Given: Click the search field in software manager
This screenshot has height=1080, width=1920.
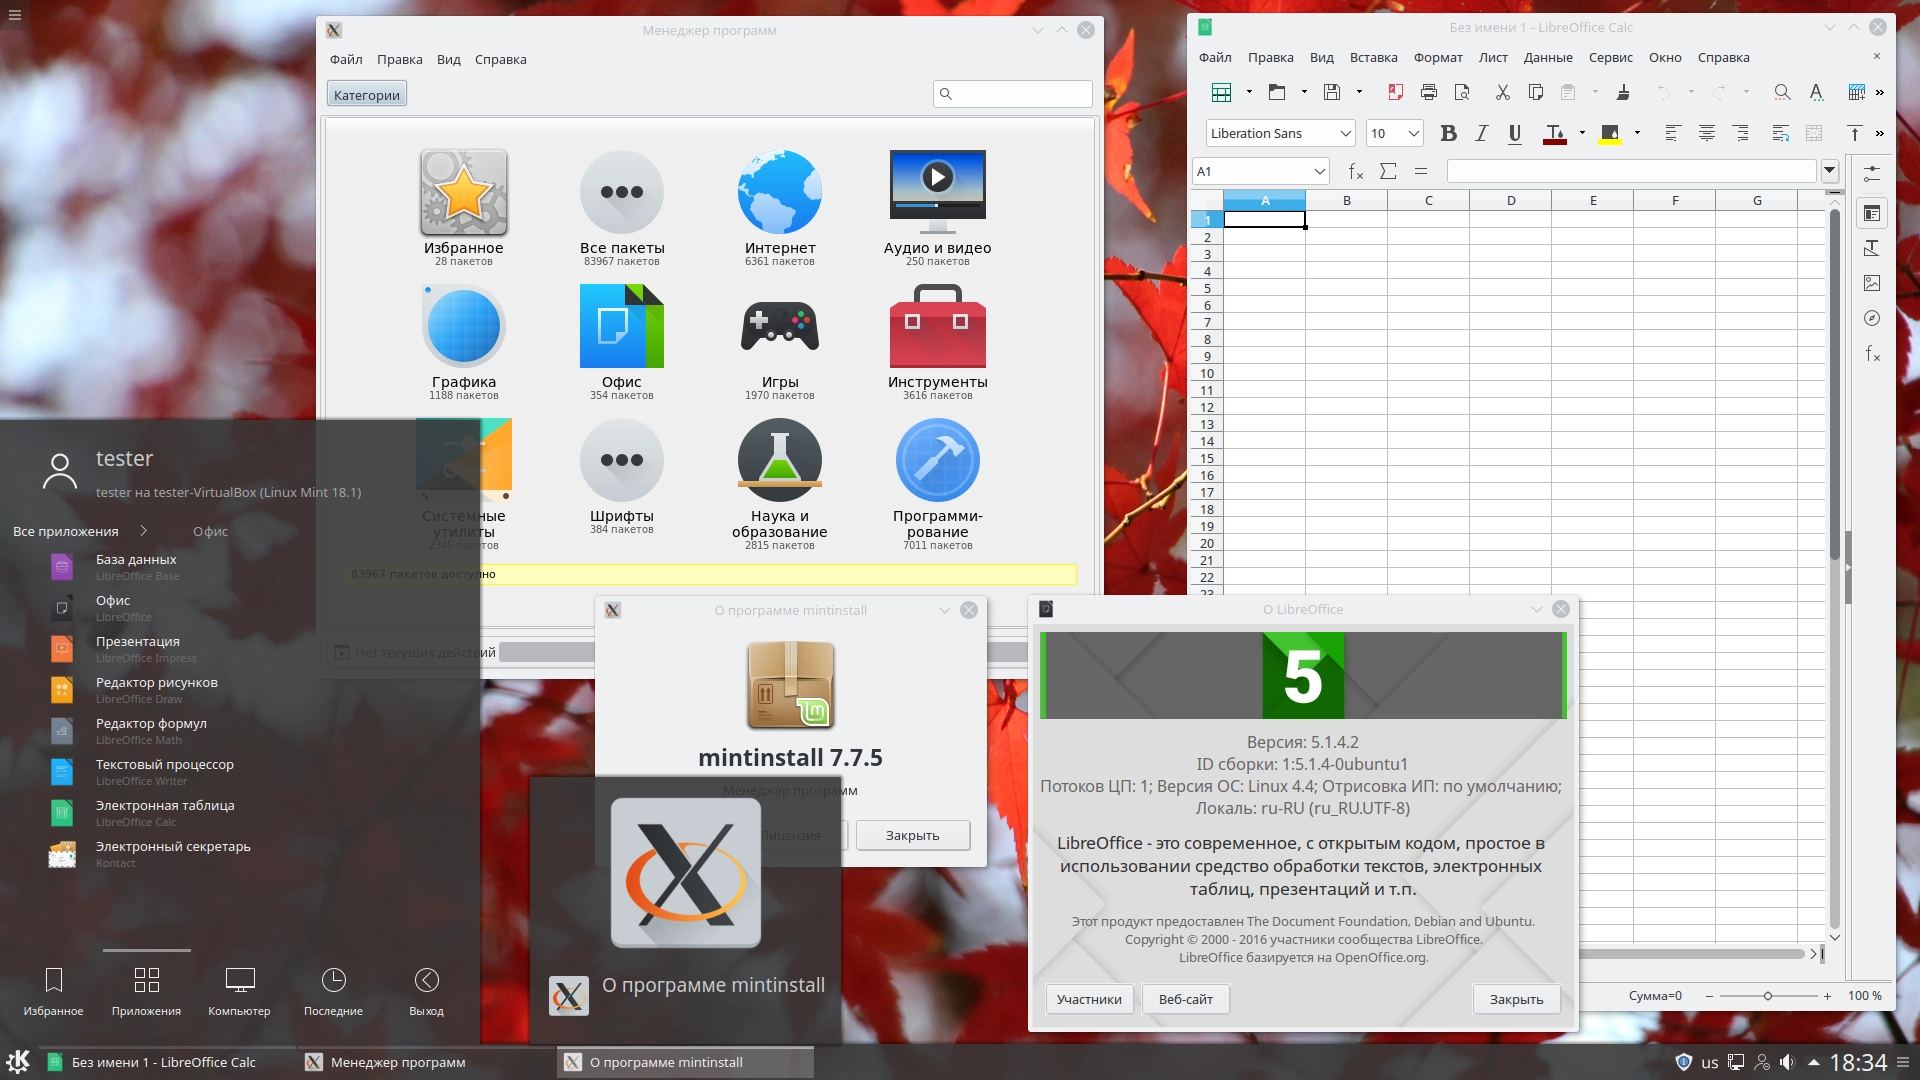Looking at the screenshot, I should [1012, 94].
